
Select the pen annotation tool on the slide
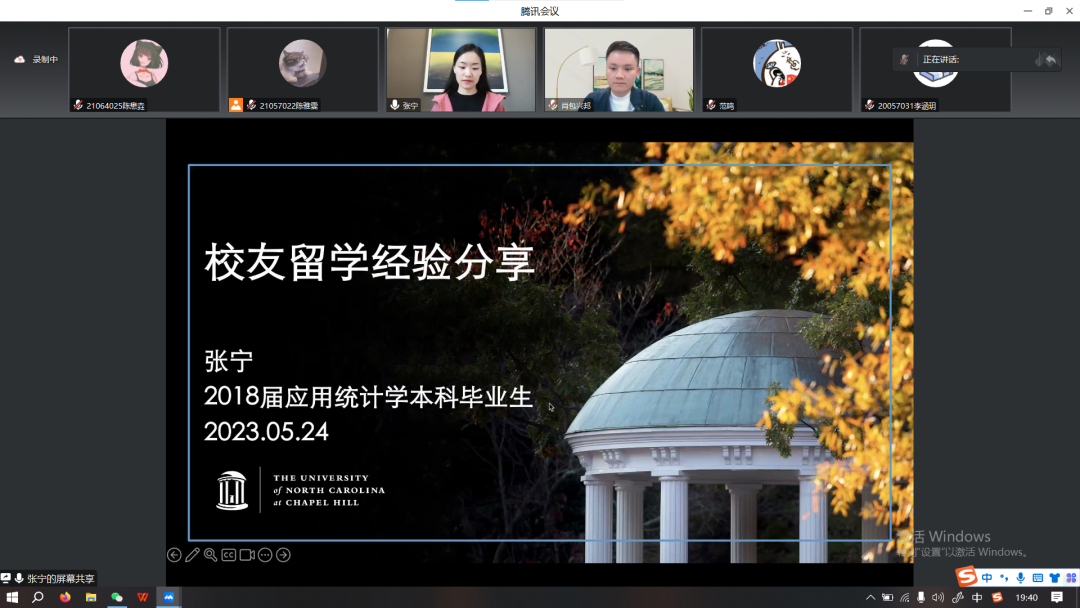(x=192, y=555)
